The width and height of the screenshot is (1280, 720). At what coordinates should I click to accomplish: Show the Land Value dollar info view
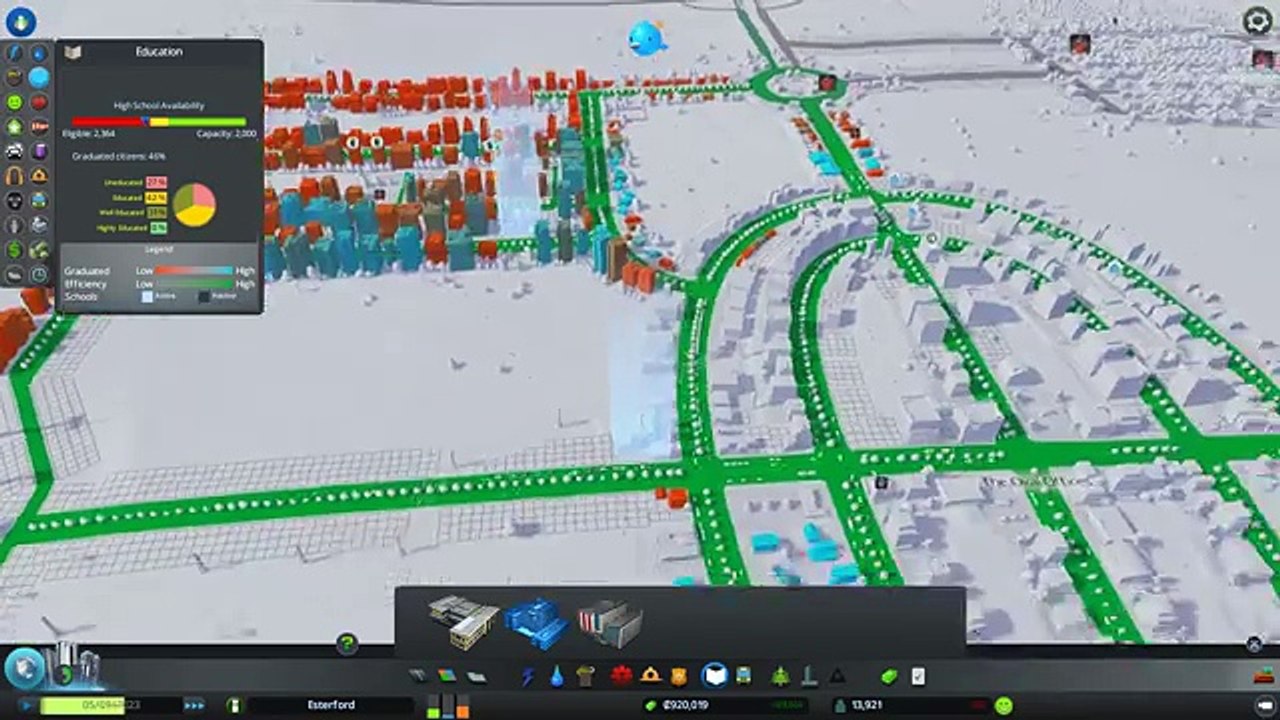coord(15,250)
